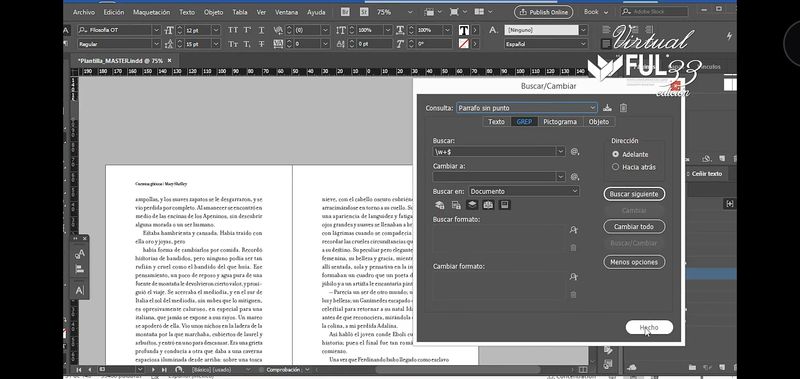Viewport: 800px width, 379px height.
Task: Switch to the GREP tab
Action: 524,122
